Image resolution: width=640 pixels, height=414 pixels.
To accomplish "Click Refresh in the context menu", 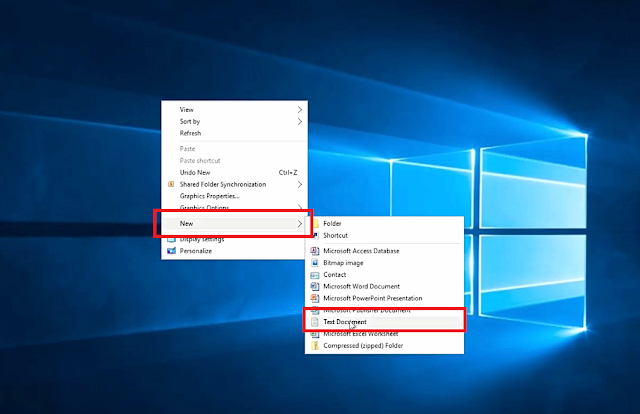I will 234,133.
